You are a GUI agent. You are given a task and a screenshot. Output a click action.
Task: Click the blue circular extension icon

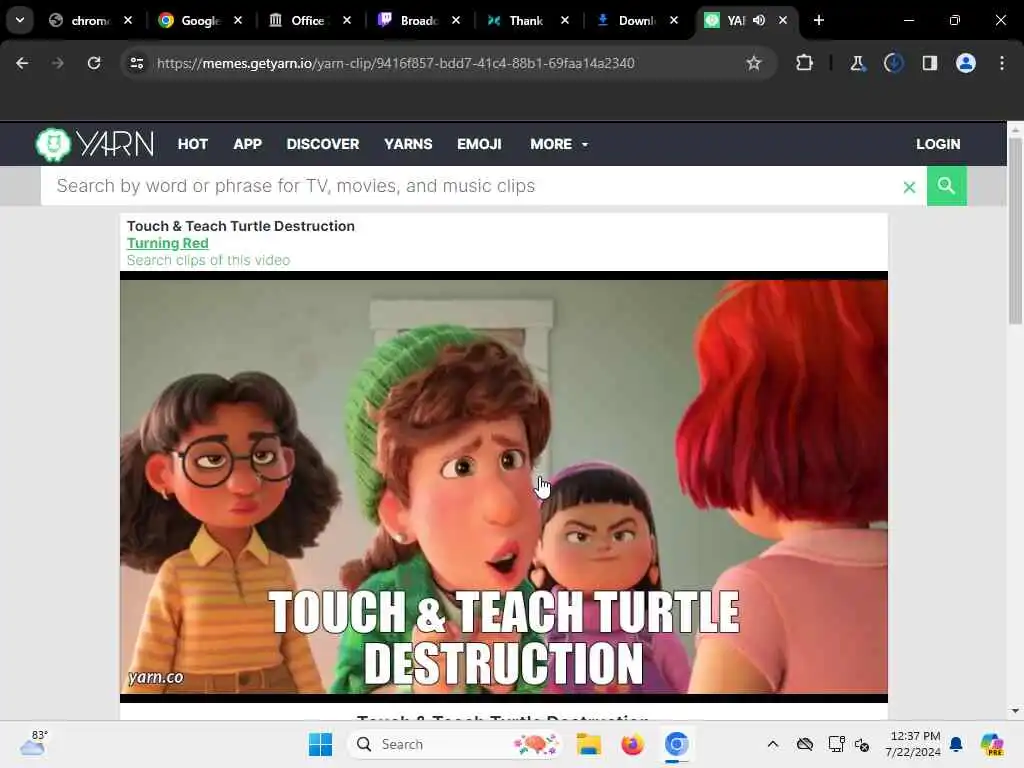[x=893, y=63]
